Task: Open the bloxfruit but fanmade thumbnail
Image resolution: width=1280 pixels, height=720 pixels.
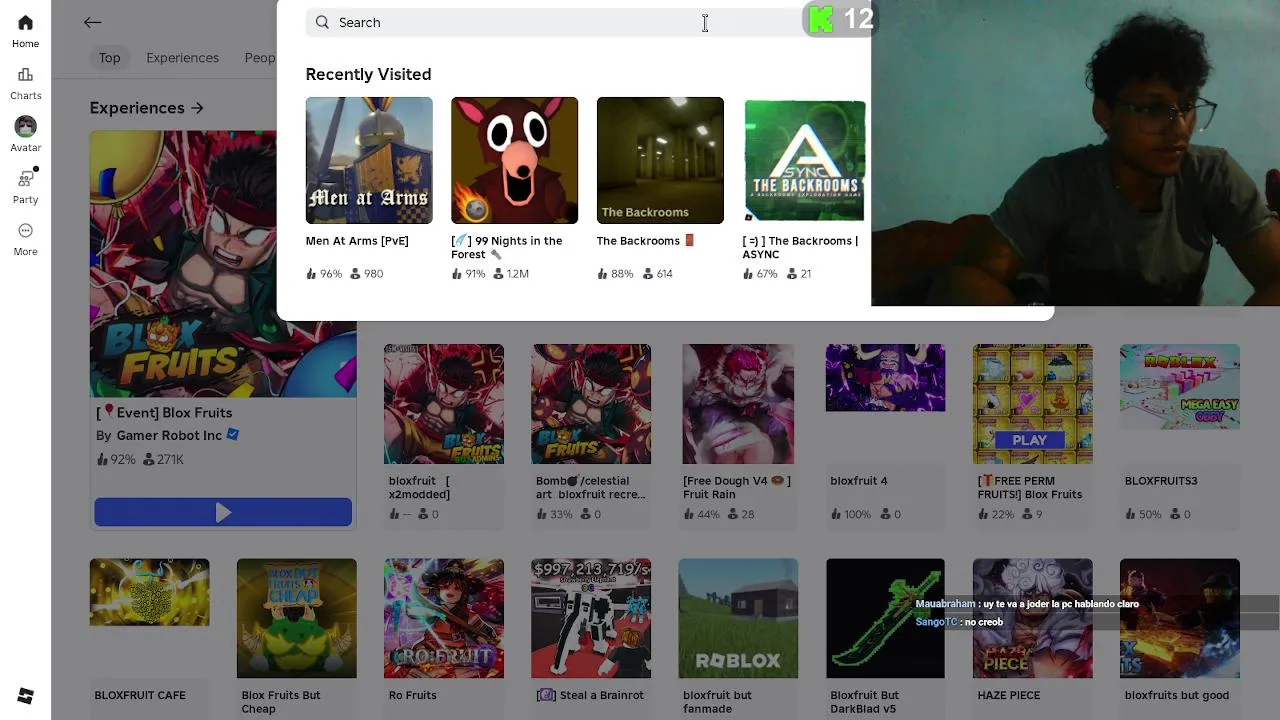Action: click(x=738, y=618)
